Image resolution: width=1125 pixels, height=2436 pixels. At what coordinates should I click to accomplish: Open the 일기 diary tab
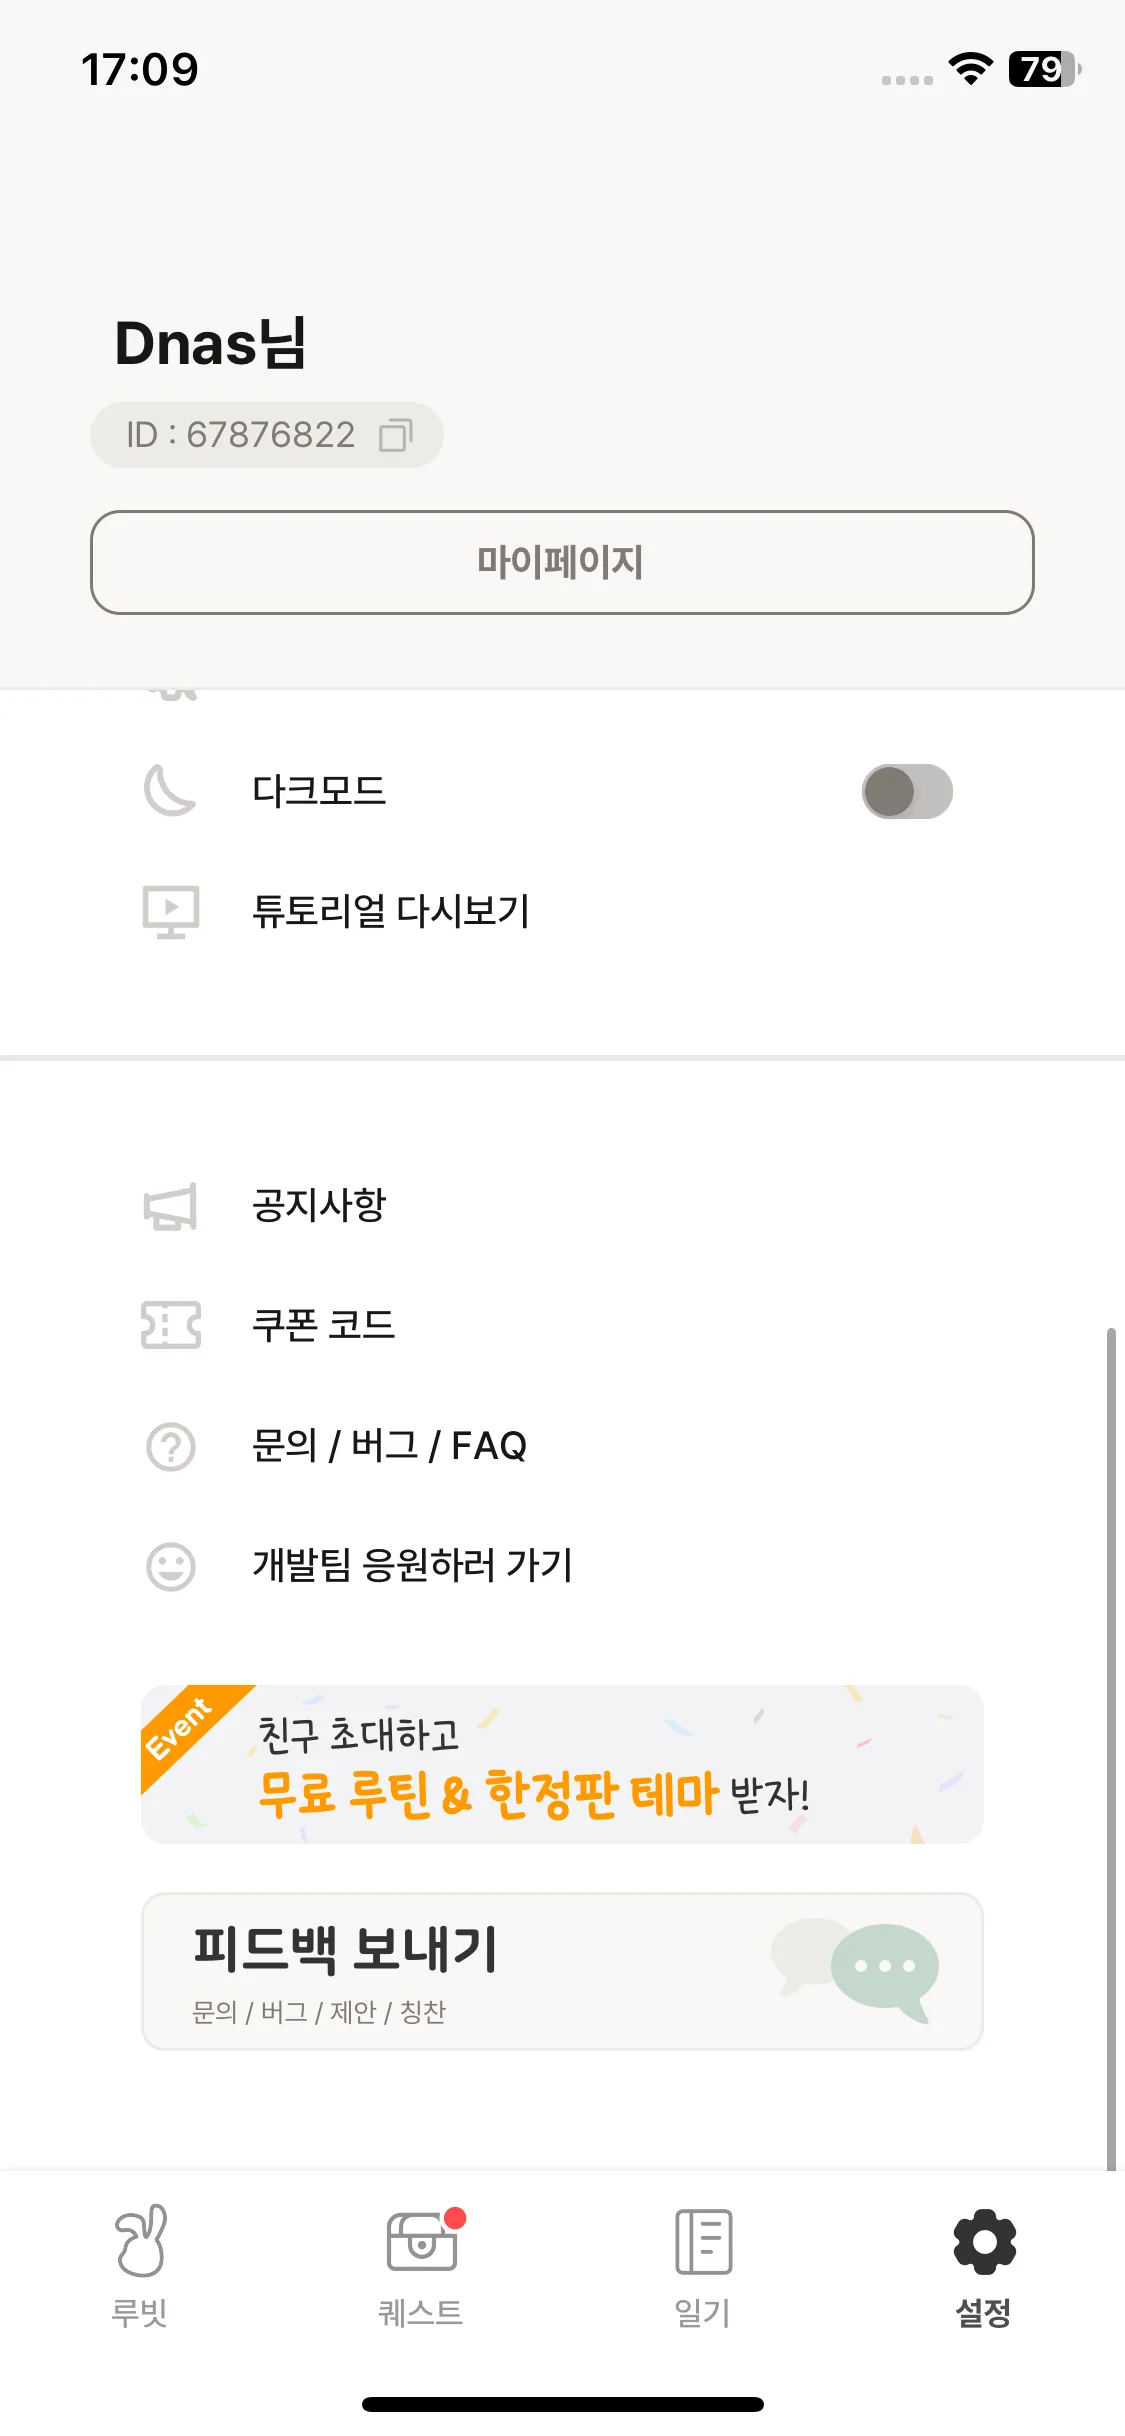click(703, 2266)
